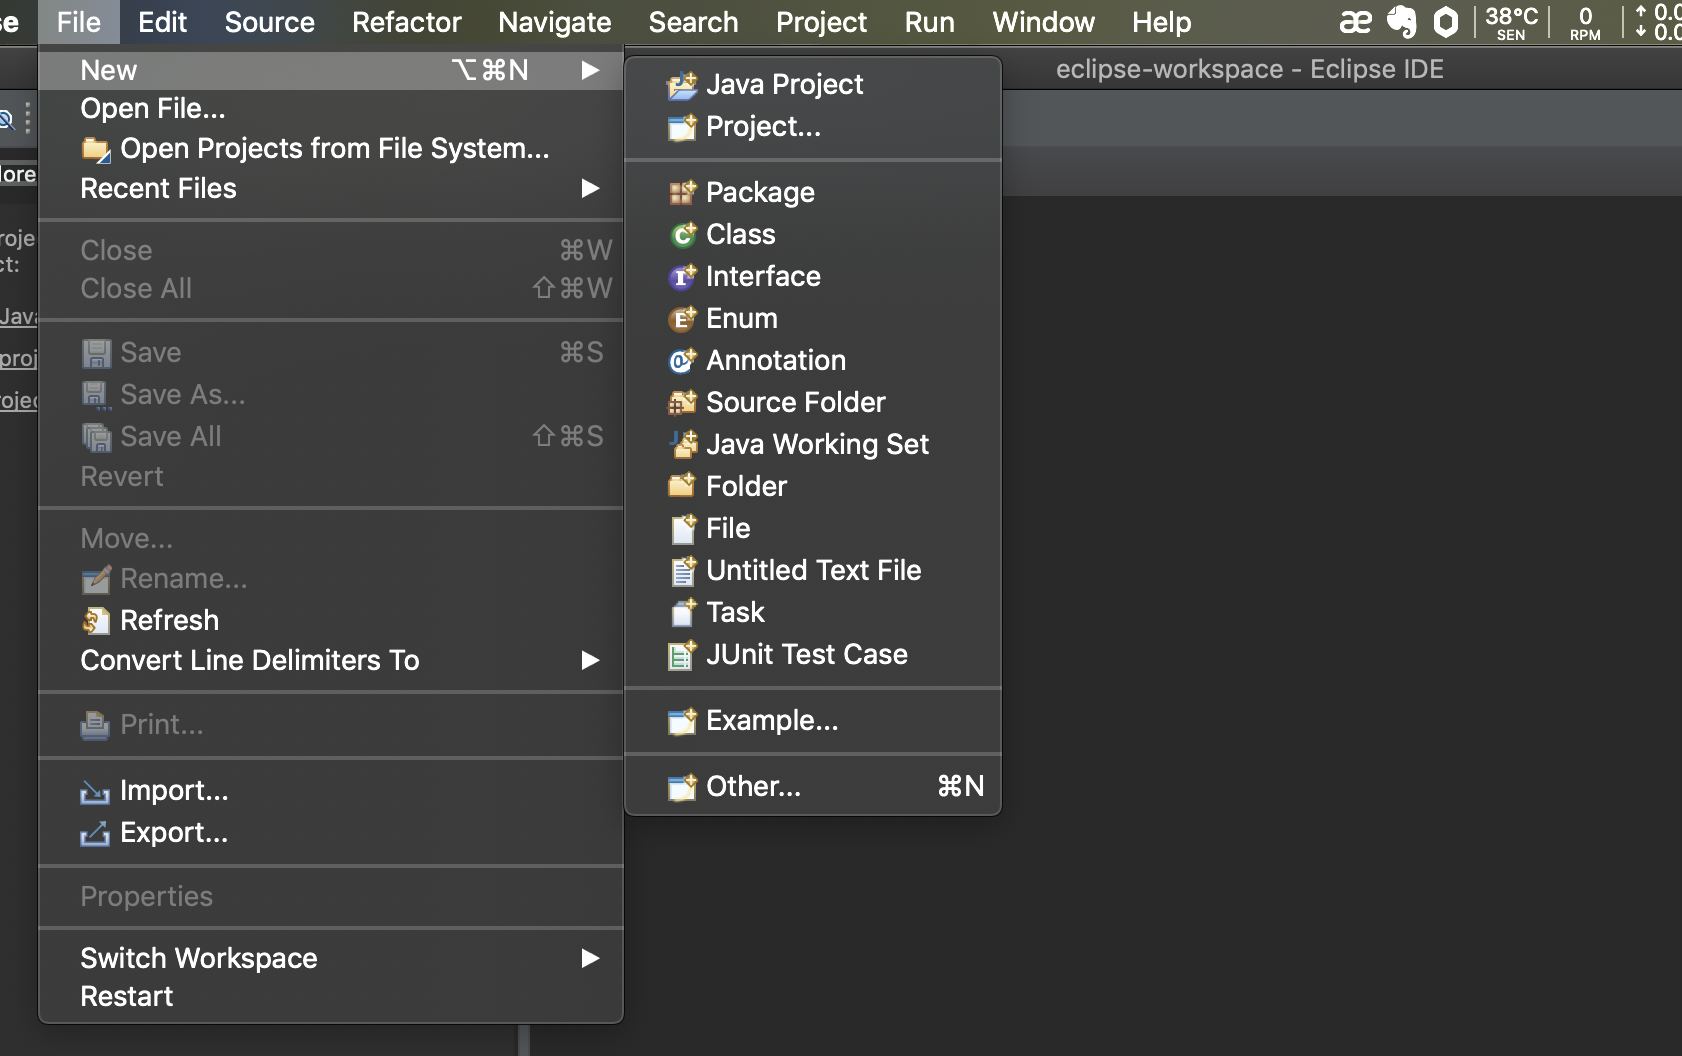This screenshot has height=1056, width=1682.
Task: Open the Navigate menu in menu bar
Action: click(554, 22)
